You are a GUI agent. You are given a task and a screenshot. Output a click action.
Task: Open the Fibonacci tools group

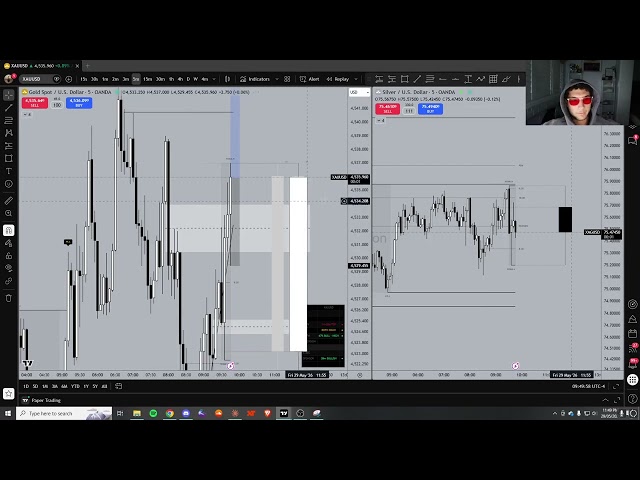click(x=9, y=120)
